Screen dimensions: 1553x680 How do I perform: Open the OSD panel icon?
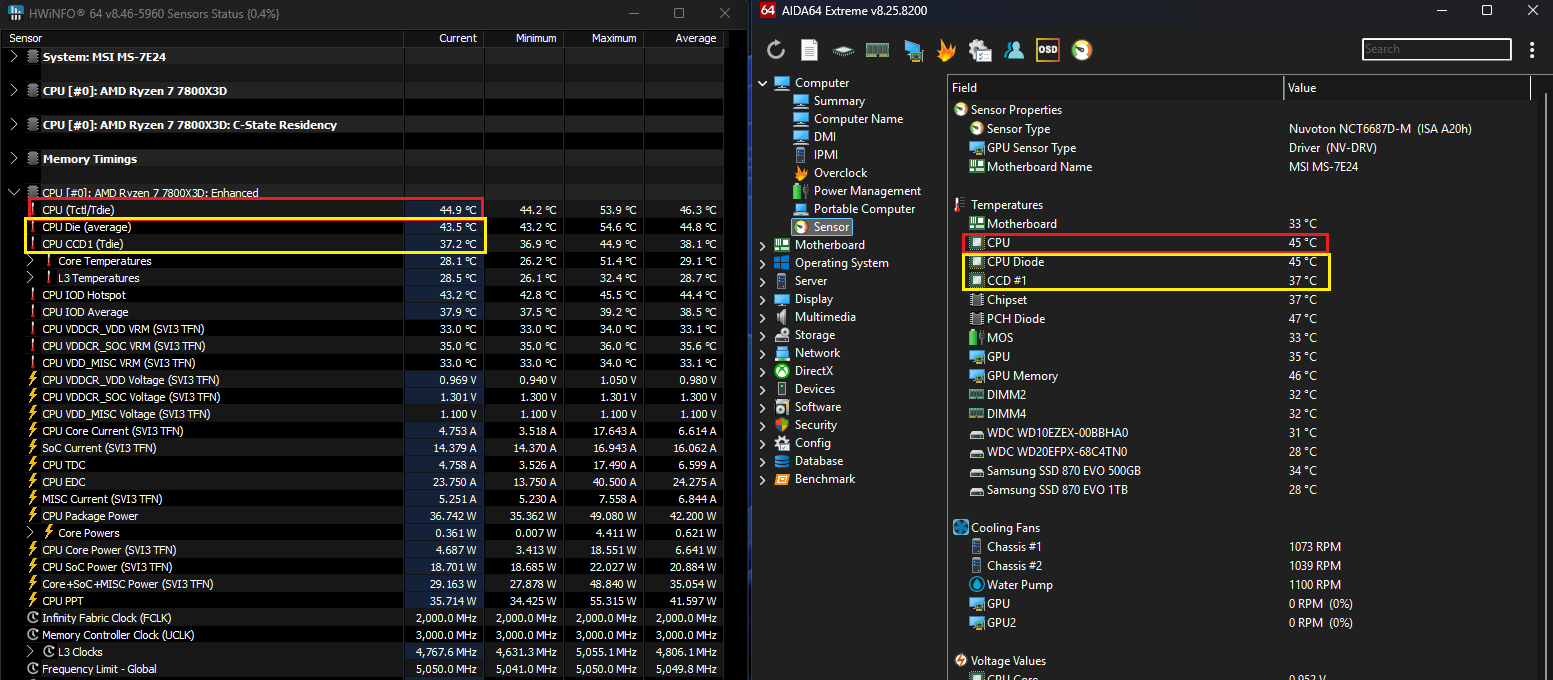coord(1047,50)
